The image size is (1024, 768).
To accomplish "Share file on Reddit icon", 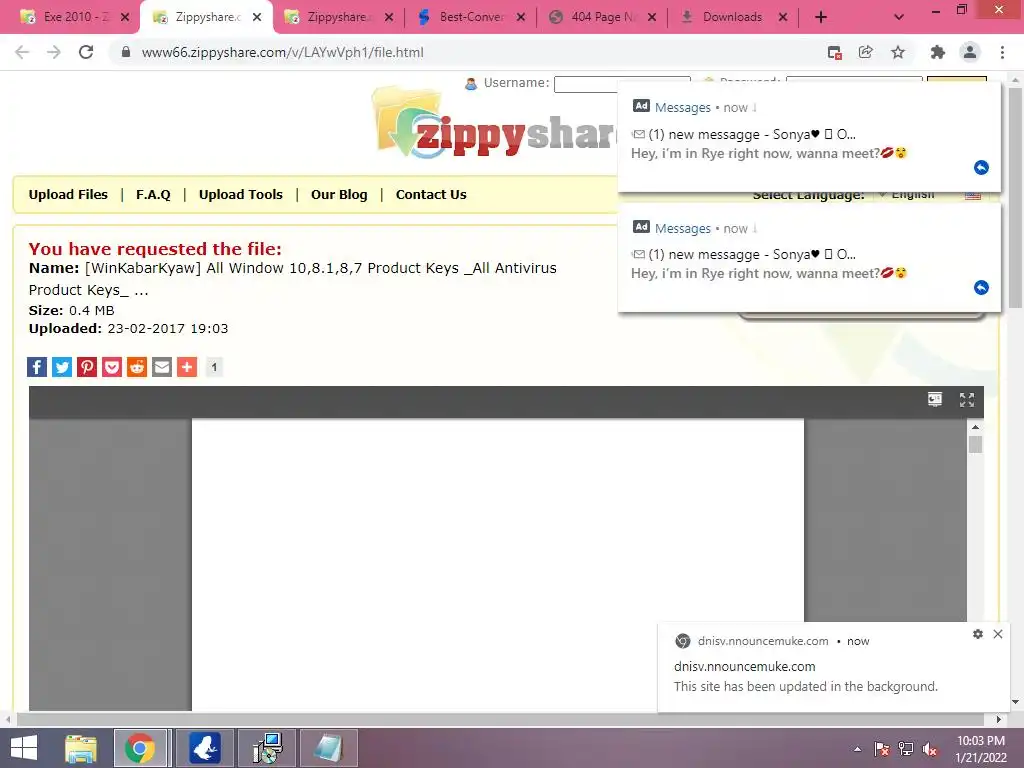I will pos(136,367).
